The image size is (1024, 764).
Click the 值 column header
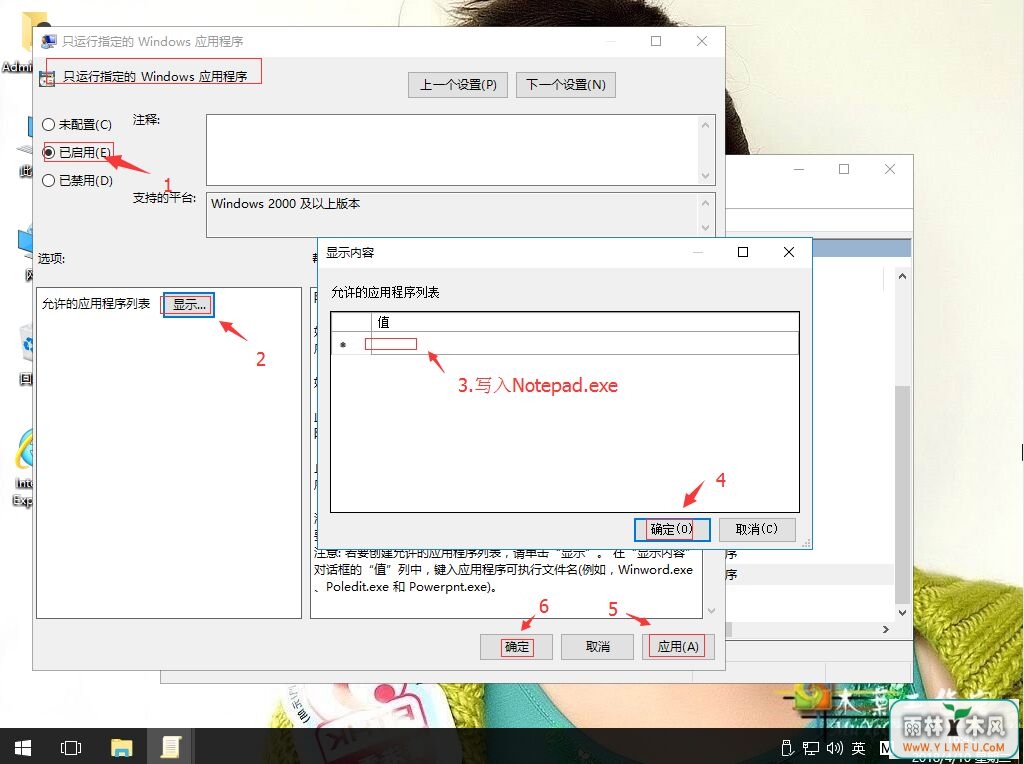(584, 322)
